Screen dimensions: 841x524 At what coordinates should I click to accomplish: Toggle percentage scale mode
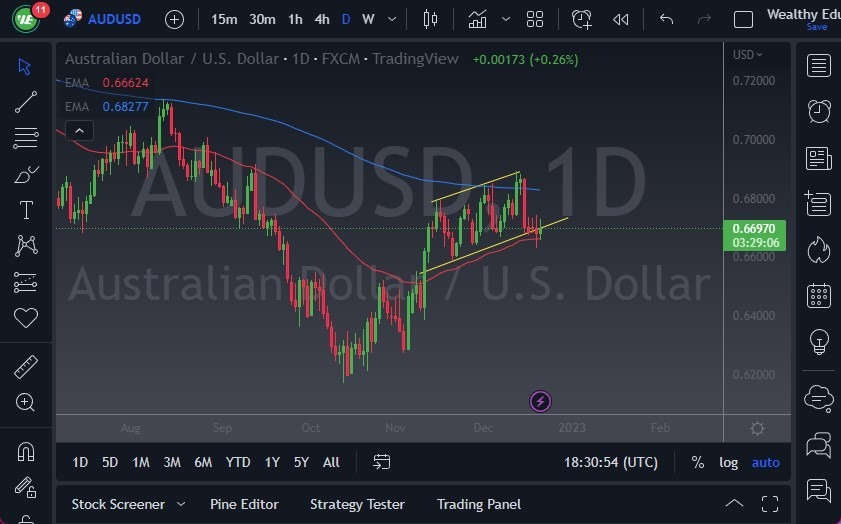point(698,462)
